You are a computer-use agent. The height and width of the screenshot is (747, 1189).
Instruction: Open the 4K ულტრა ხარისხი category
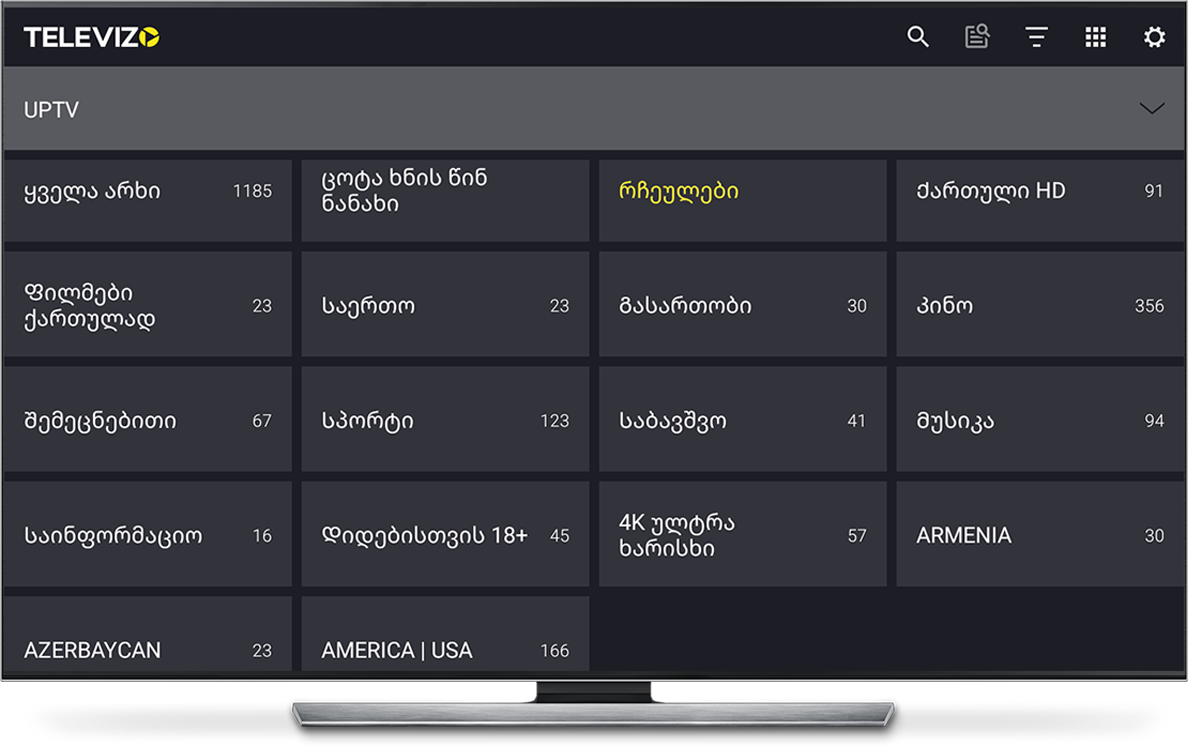742,535
